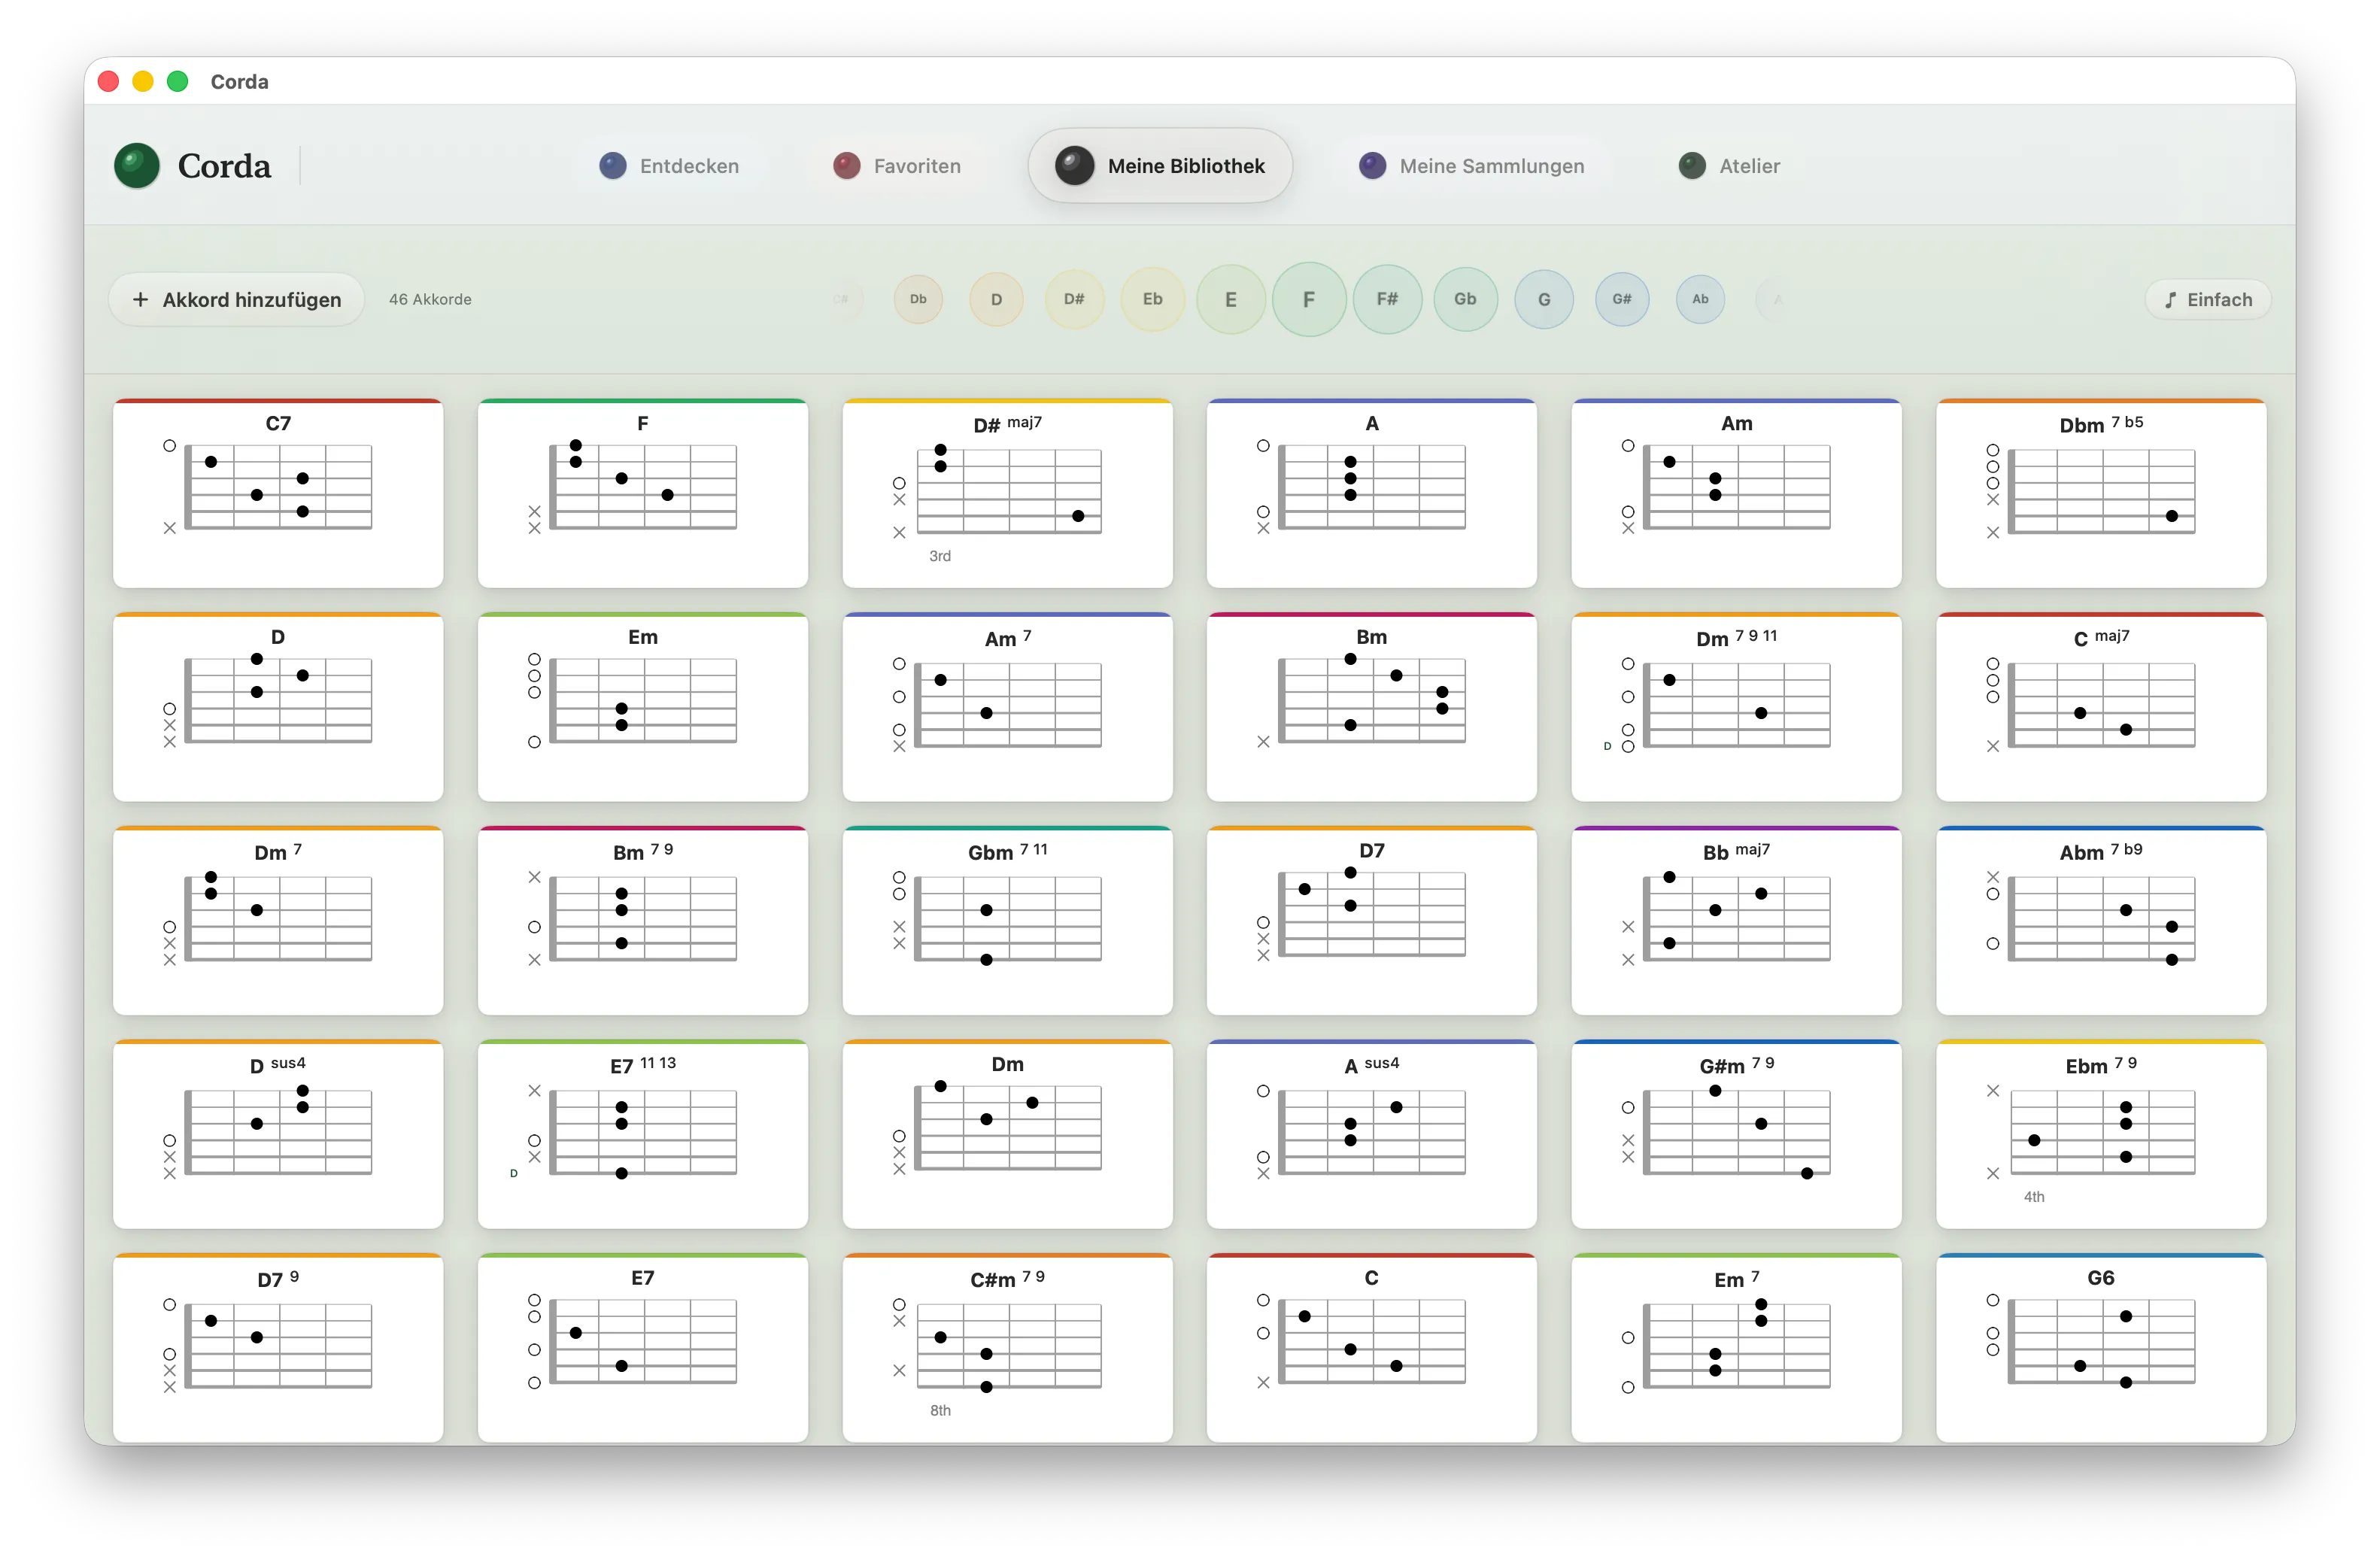Open the D7 chord card
Image resolution: width=2380 pixels, height=1557 pixels.
[x=1372, y=921]
